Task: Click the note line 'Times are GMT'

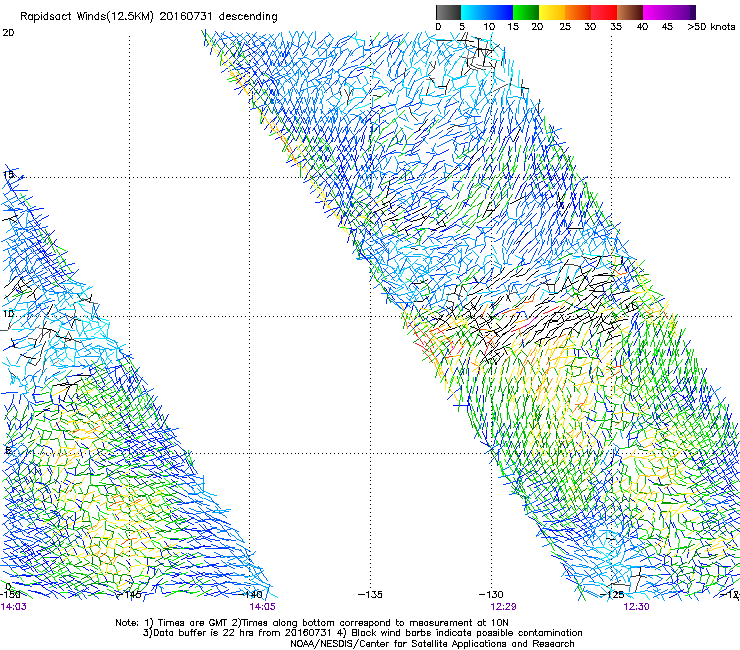Action: (194, 623)
